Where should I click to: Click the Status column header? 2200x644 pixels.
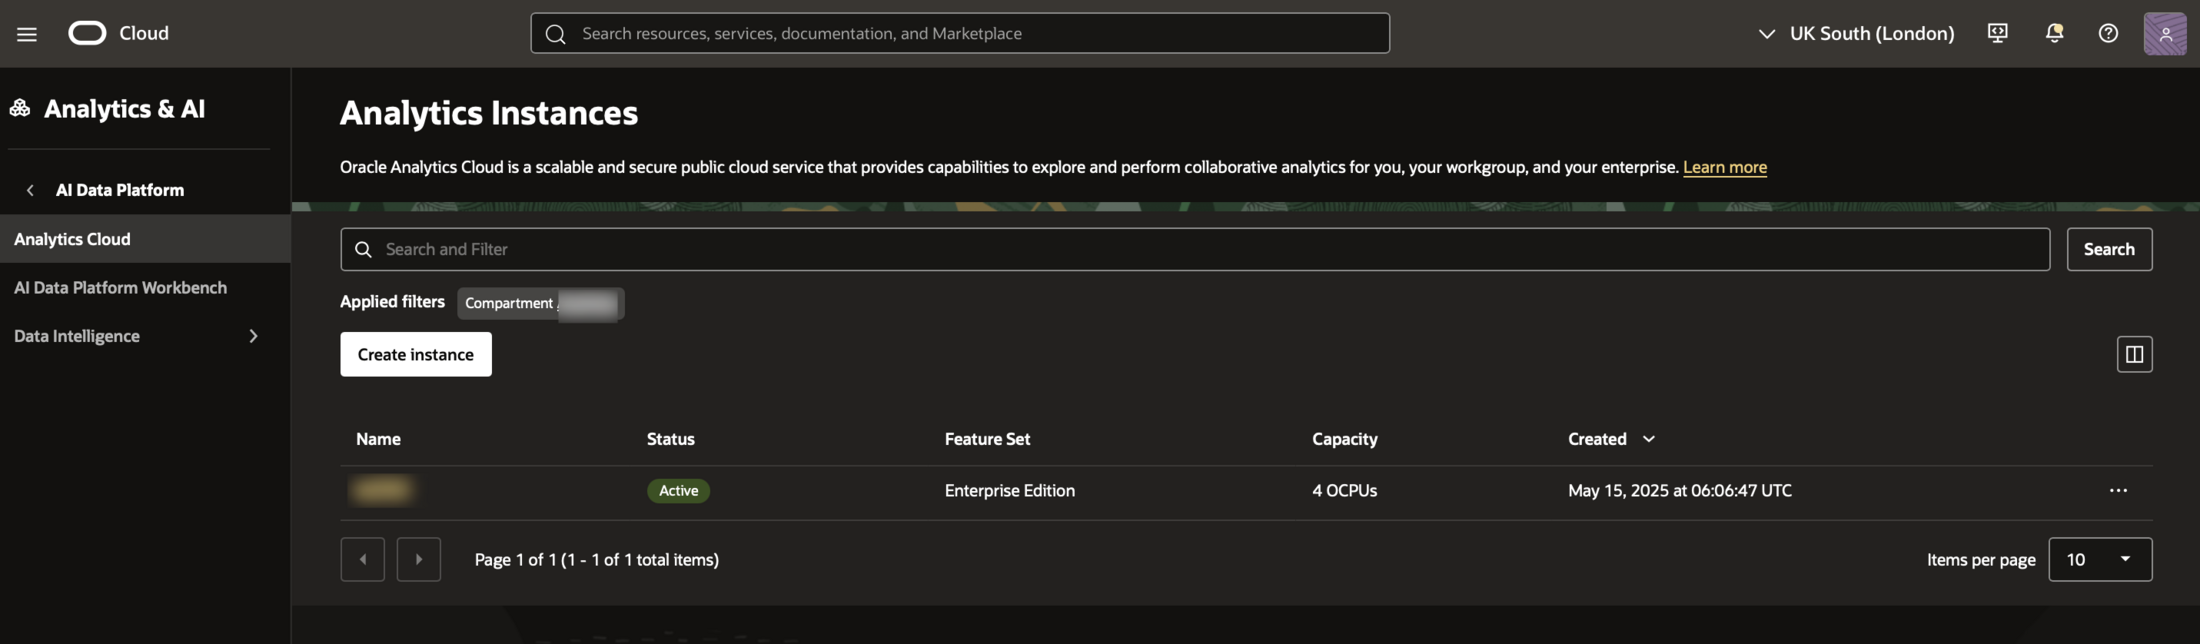click(x=670, y=439)
